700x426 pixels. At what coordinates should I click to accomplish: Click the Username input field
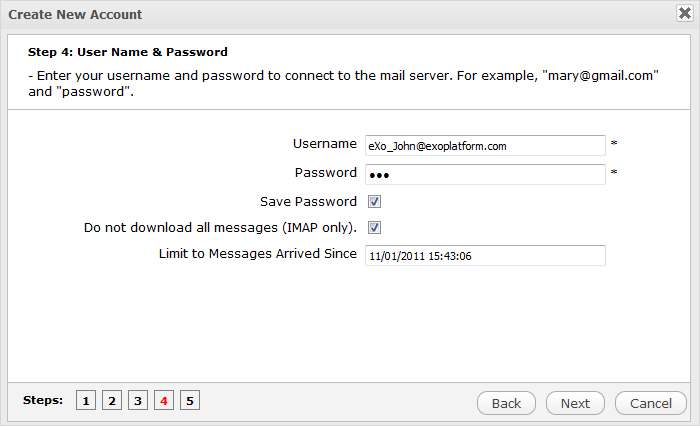click(x=485, y=146)
